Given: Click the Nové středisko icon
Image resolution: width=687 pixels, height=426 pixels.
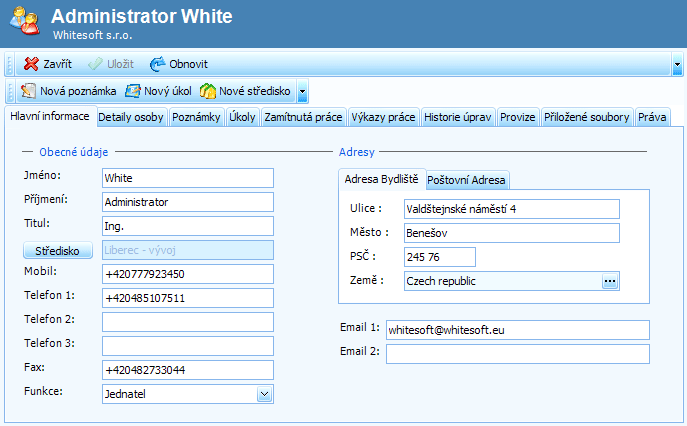Looking at the screenshot, I should (208, 92).
